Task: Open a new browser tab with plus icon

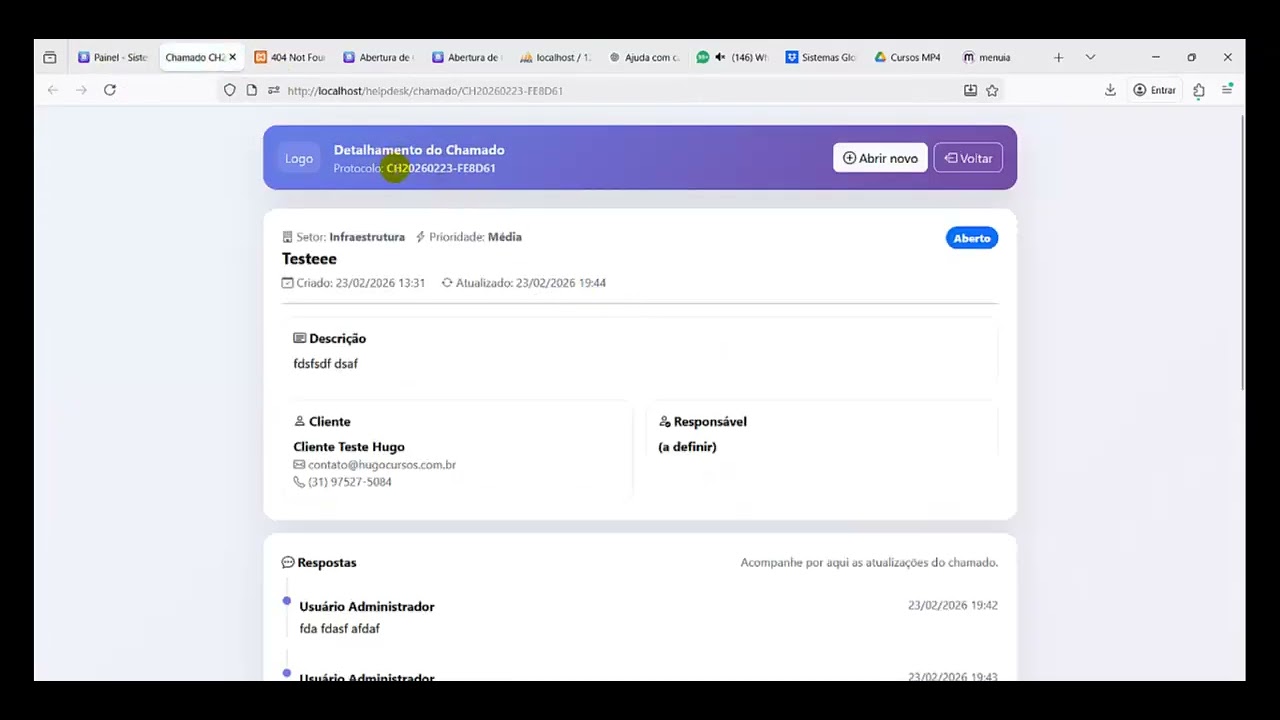Action: [x=1058, y=58]
